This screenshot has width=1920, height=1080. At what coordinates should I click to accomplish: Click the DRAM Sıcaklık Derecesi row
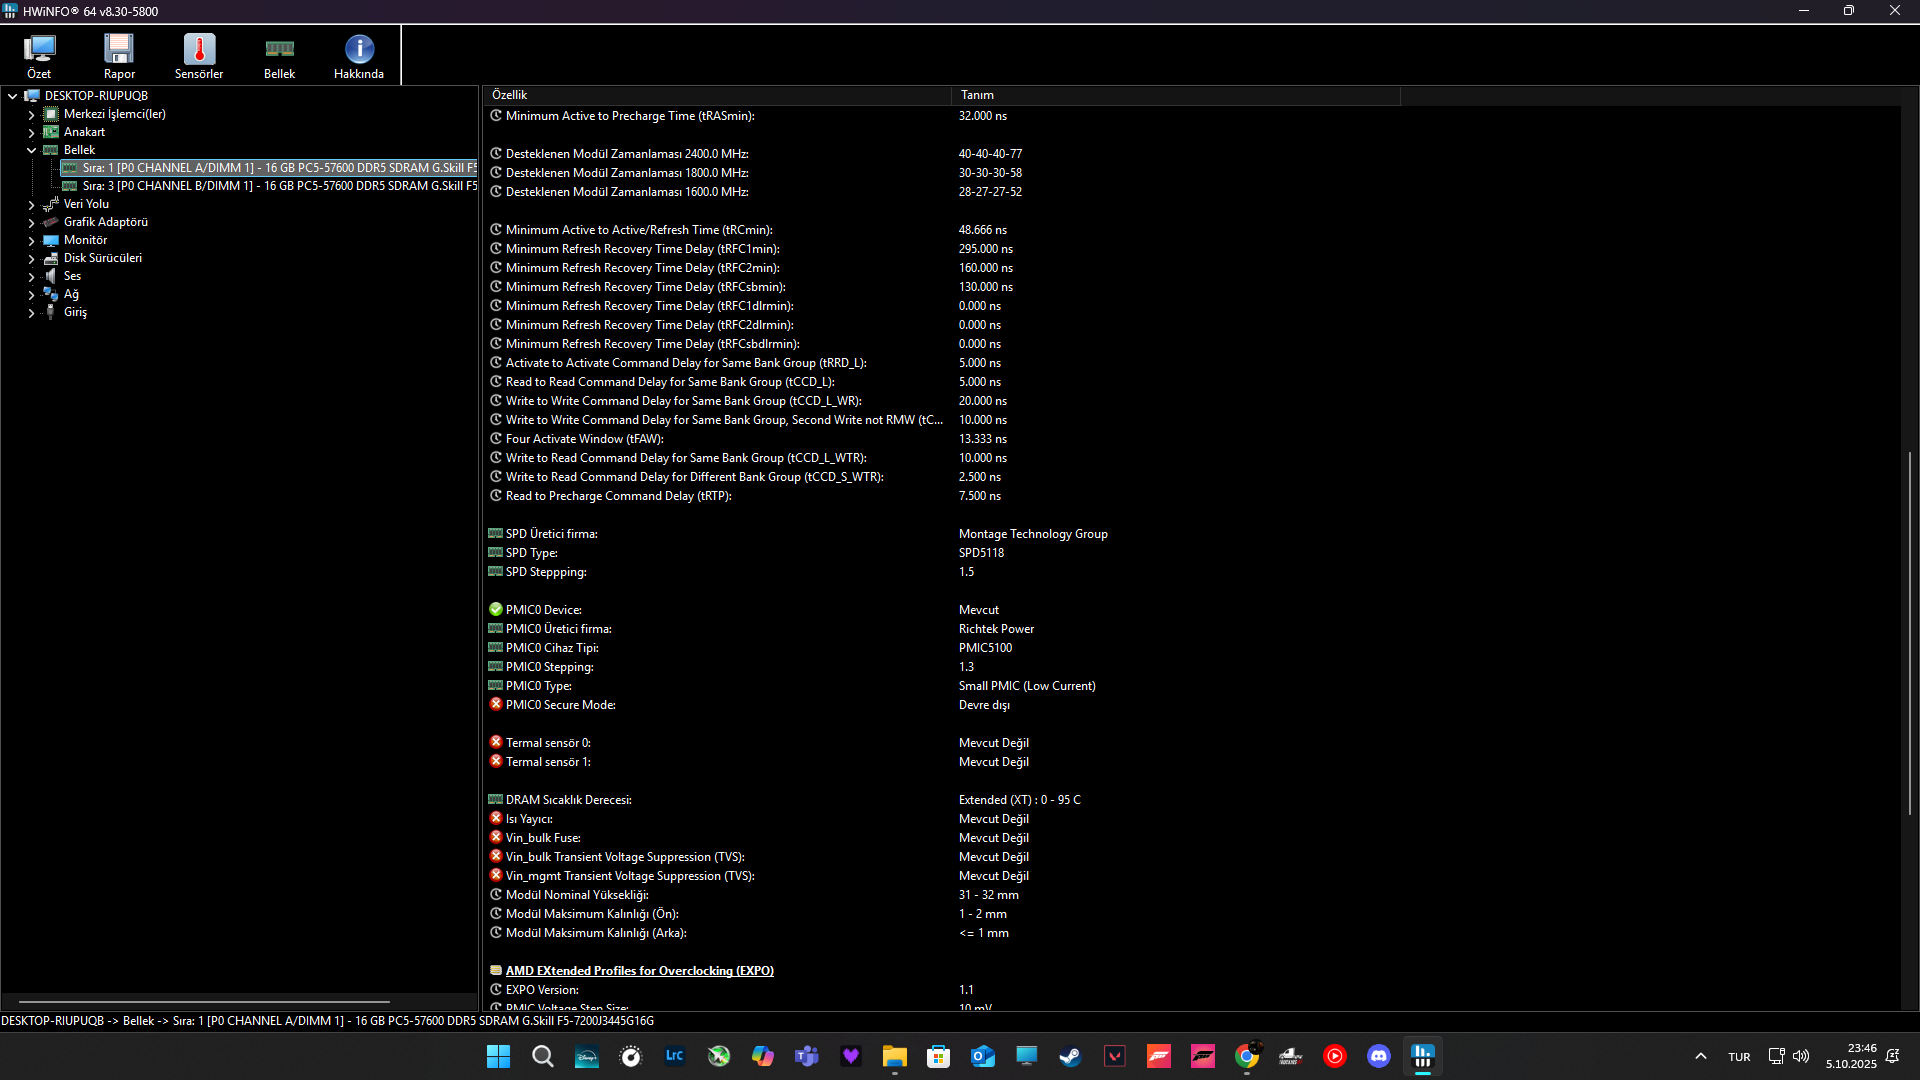tap(1192, 800)
